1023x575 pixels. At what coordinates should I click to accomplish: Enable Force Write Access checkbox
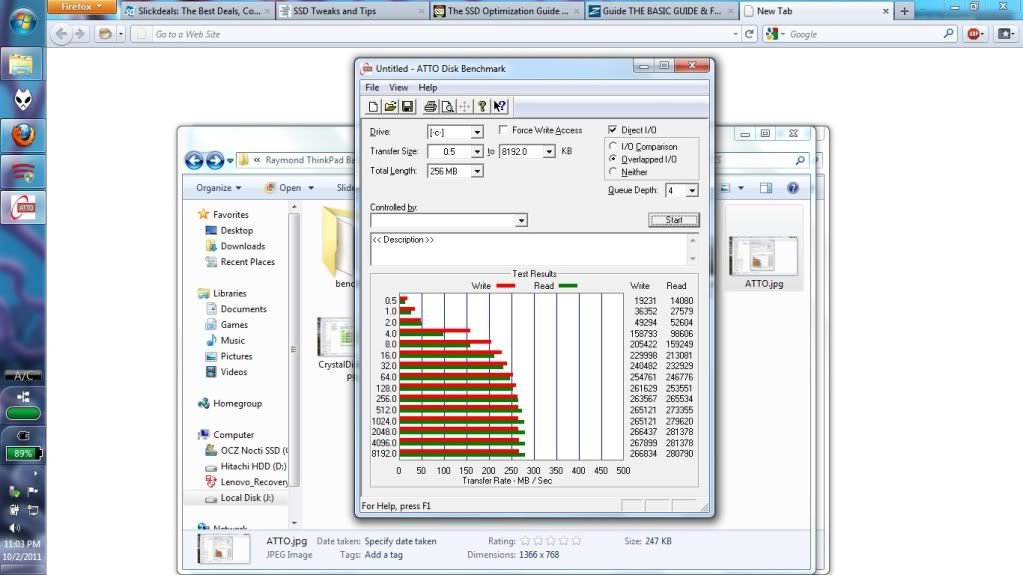(x=503, y=130)
